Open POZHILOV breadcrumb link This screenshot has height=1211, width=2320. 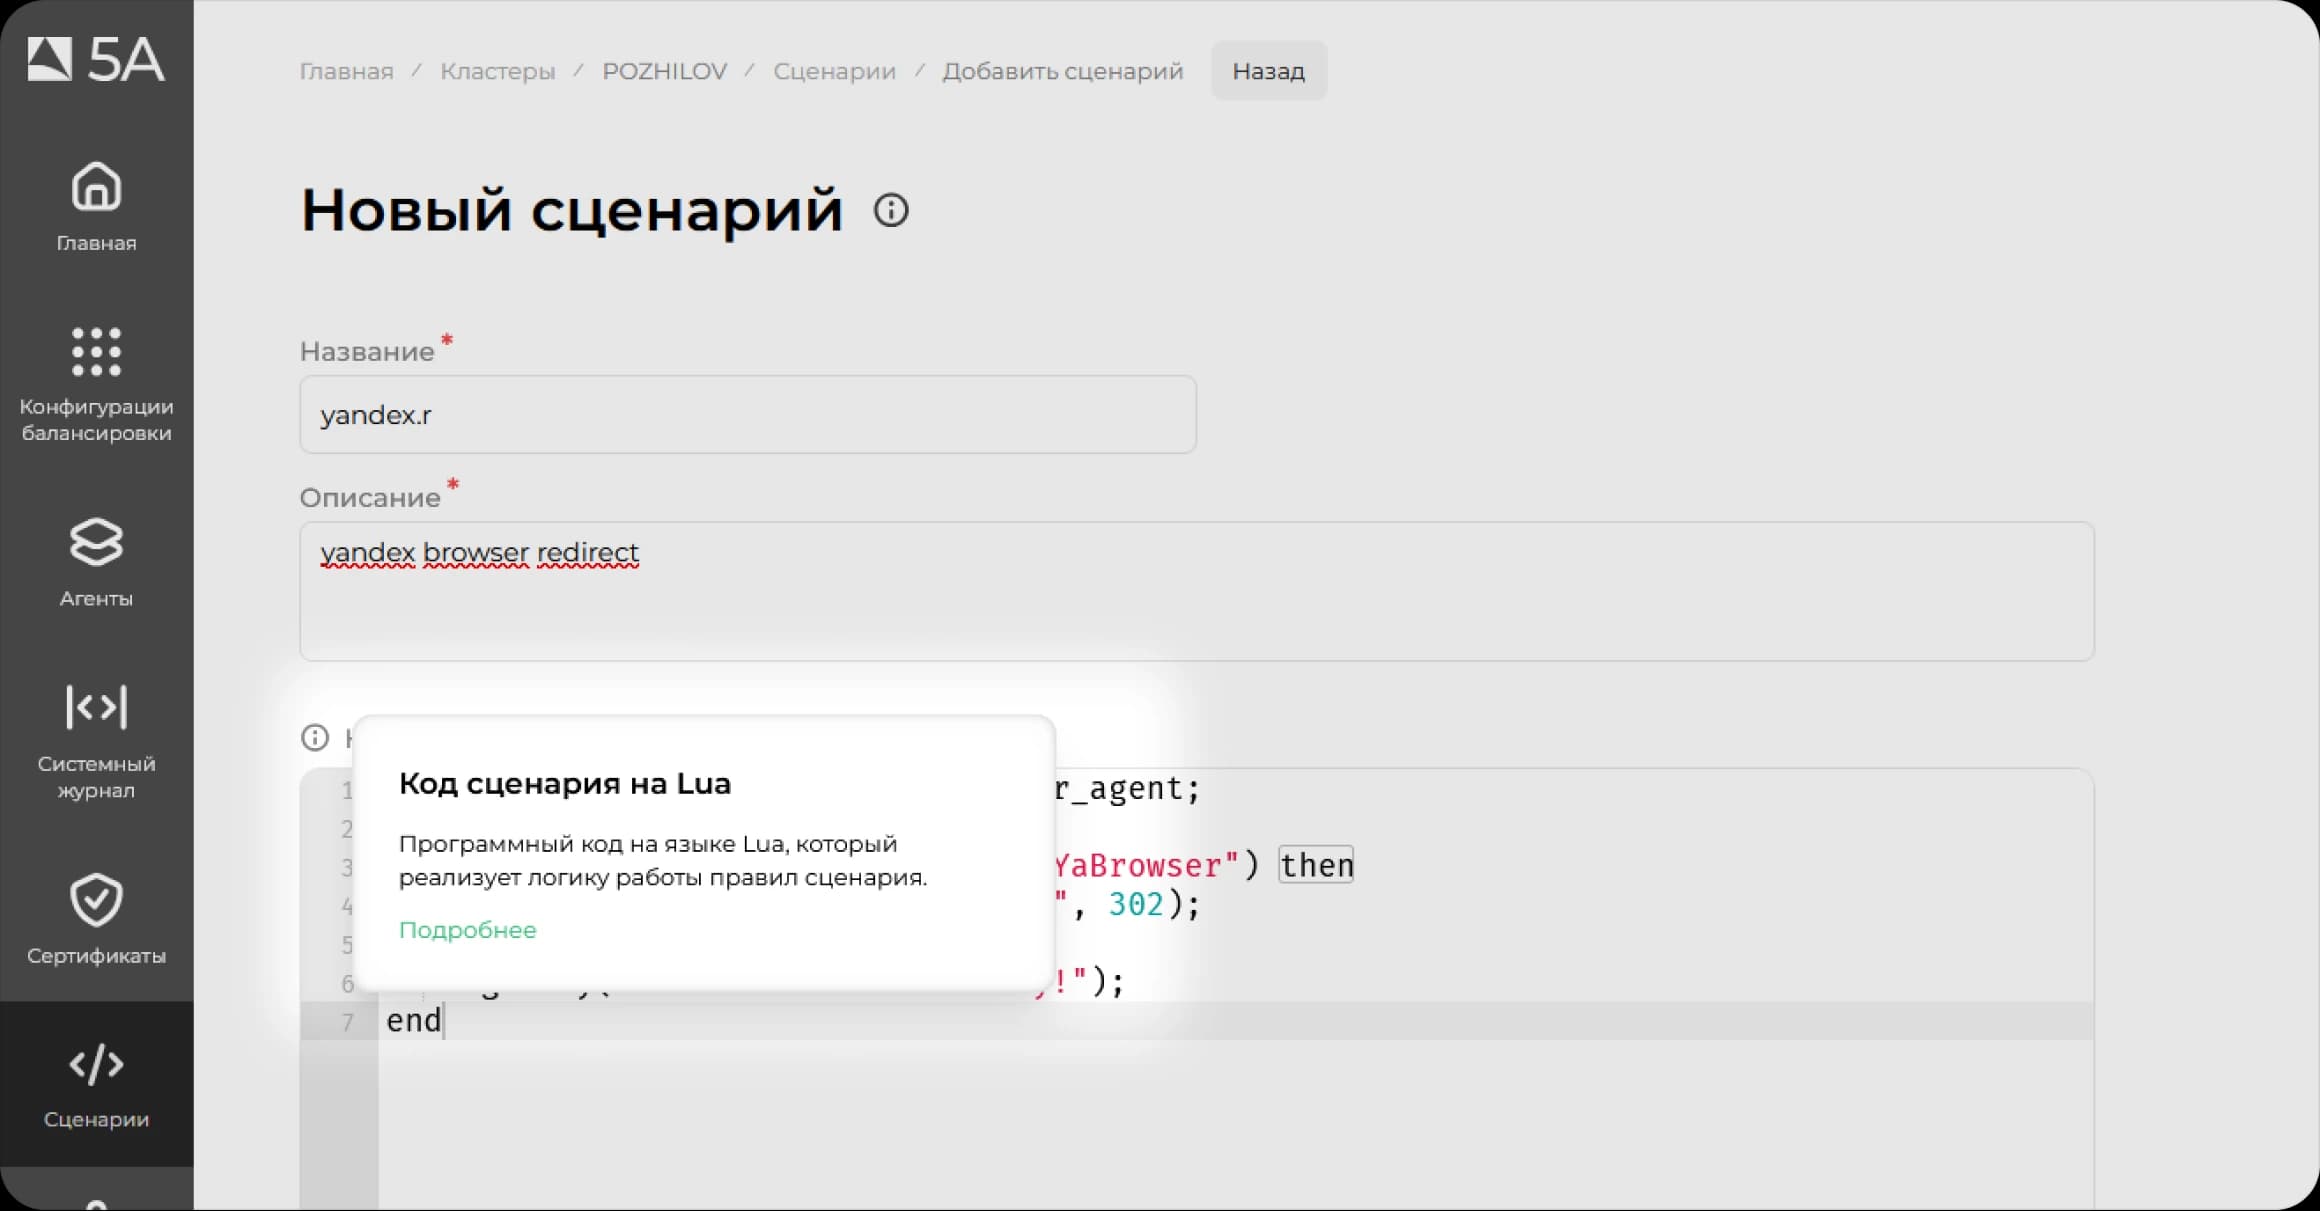[x=664, y=72]
